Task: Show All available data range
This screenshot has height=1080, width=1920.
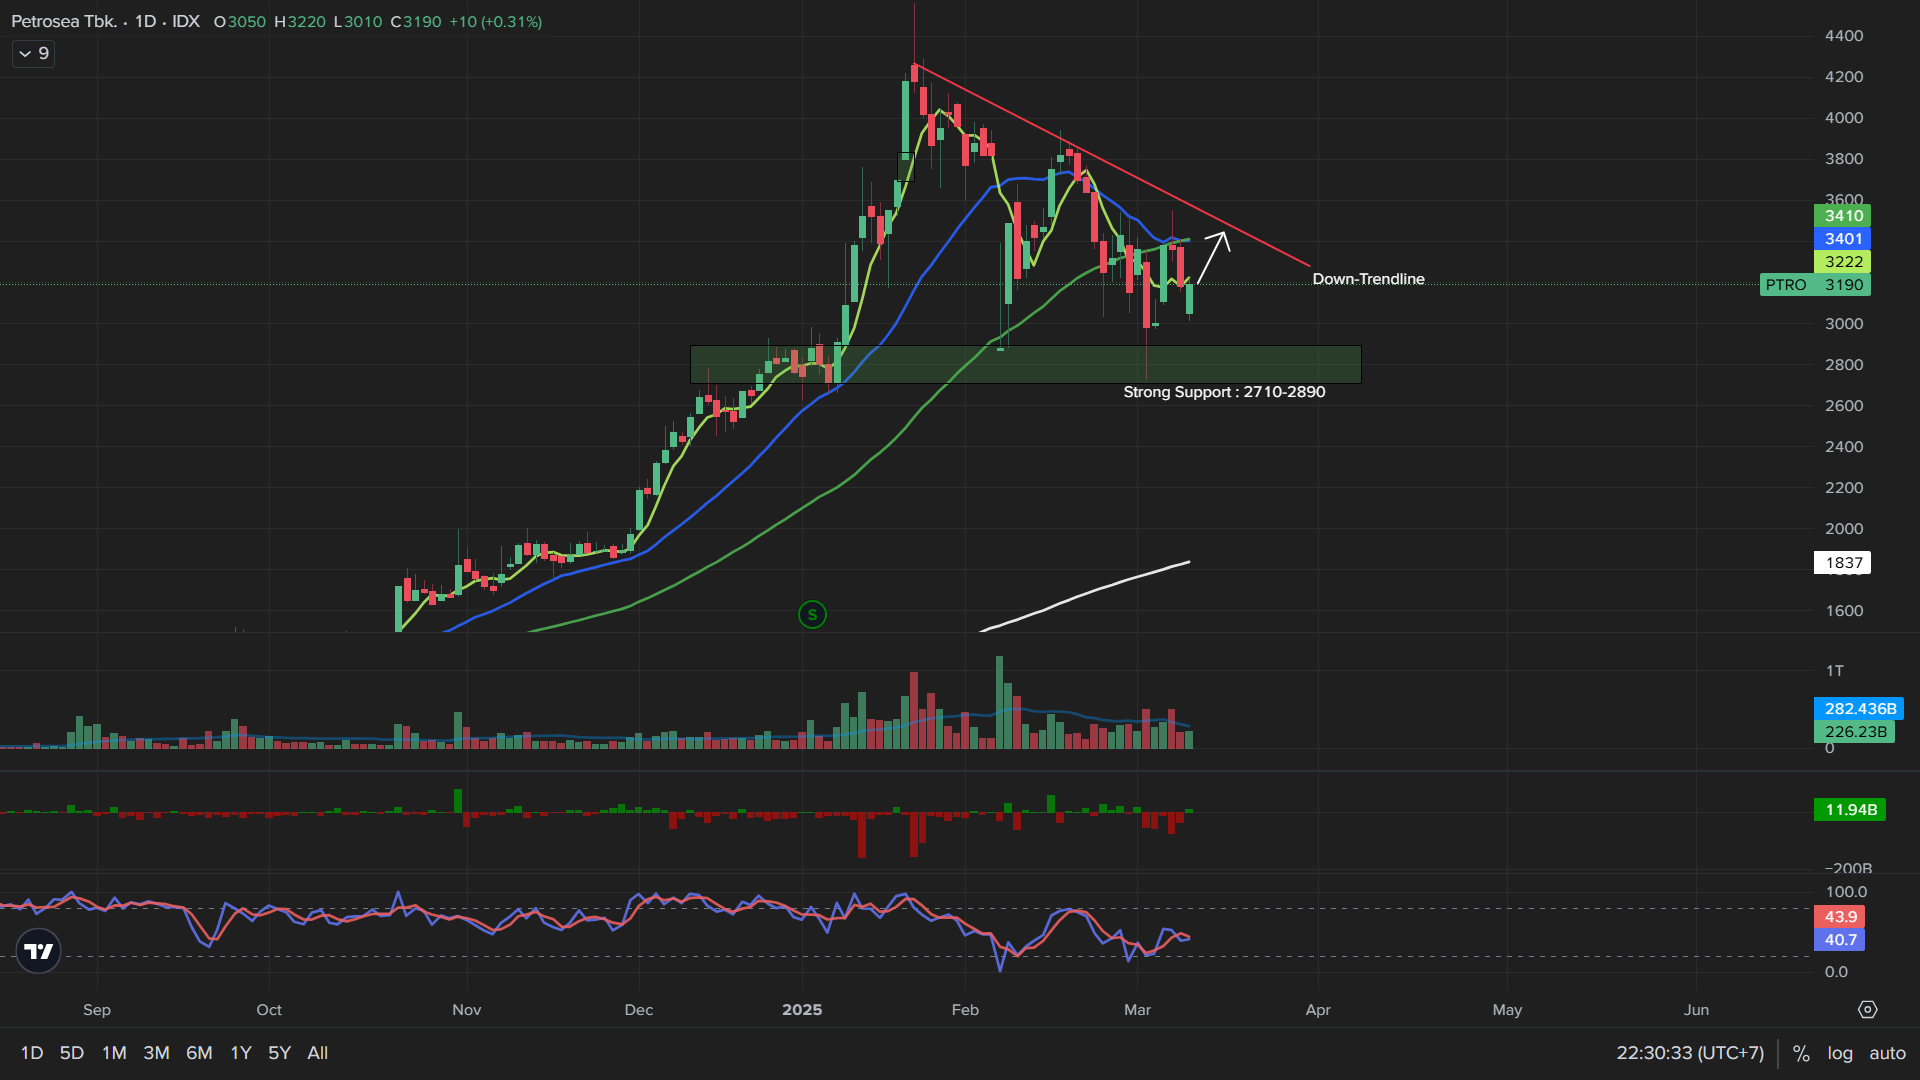Action: pyautogui.click(x=318, y=1053)
